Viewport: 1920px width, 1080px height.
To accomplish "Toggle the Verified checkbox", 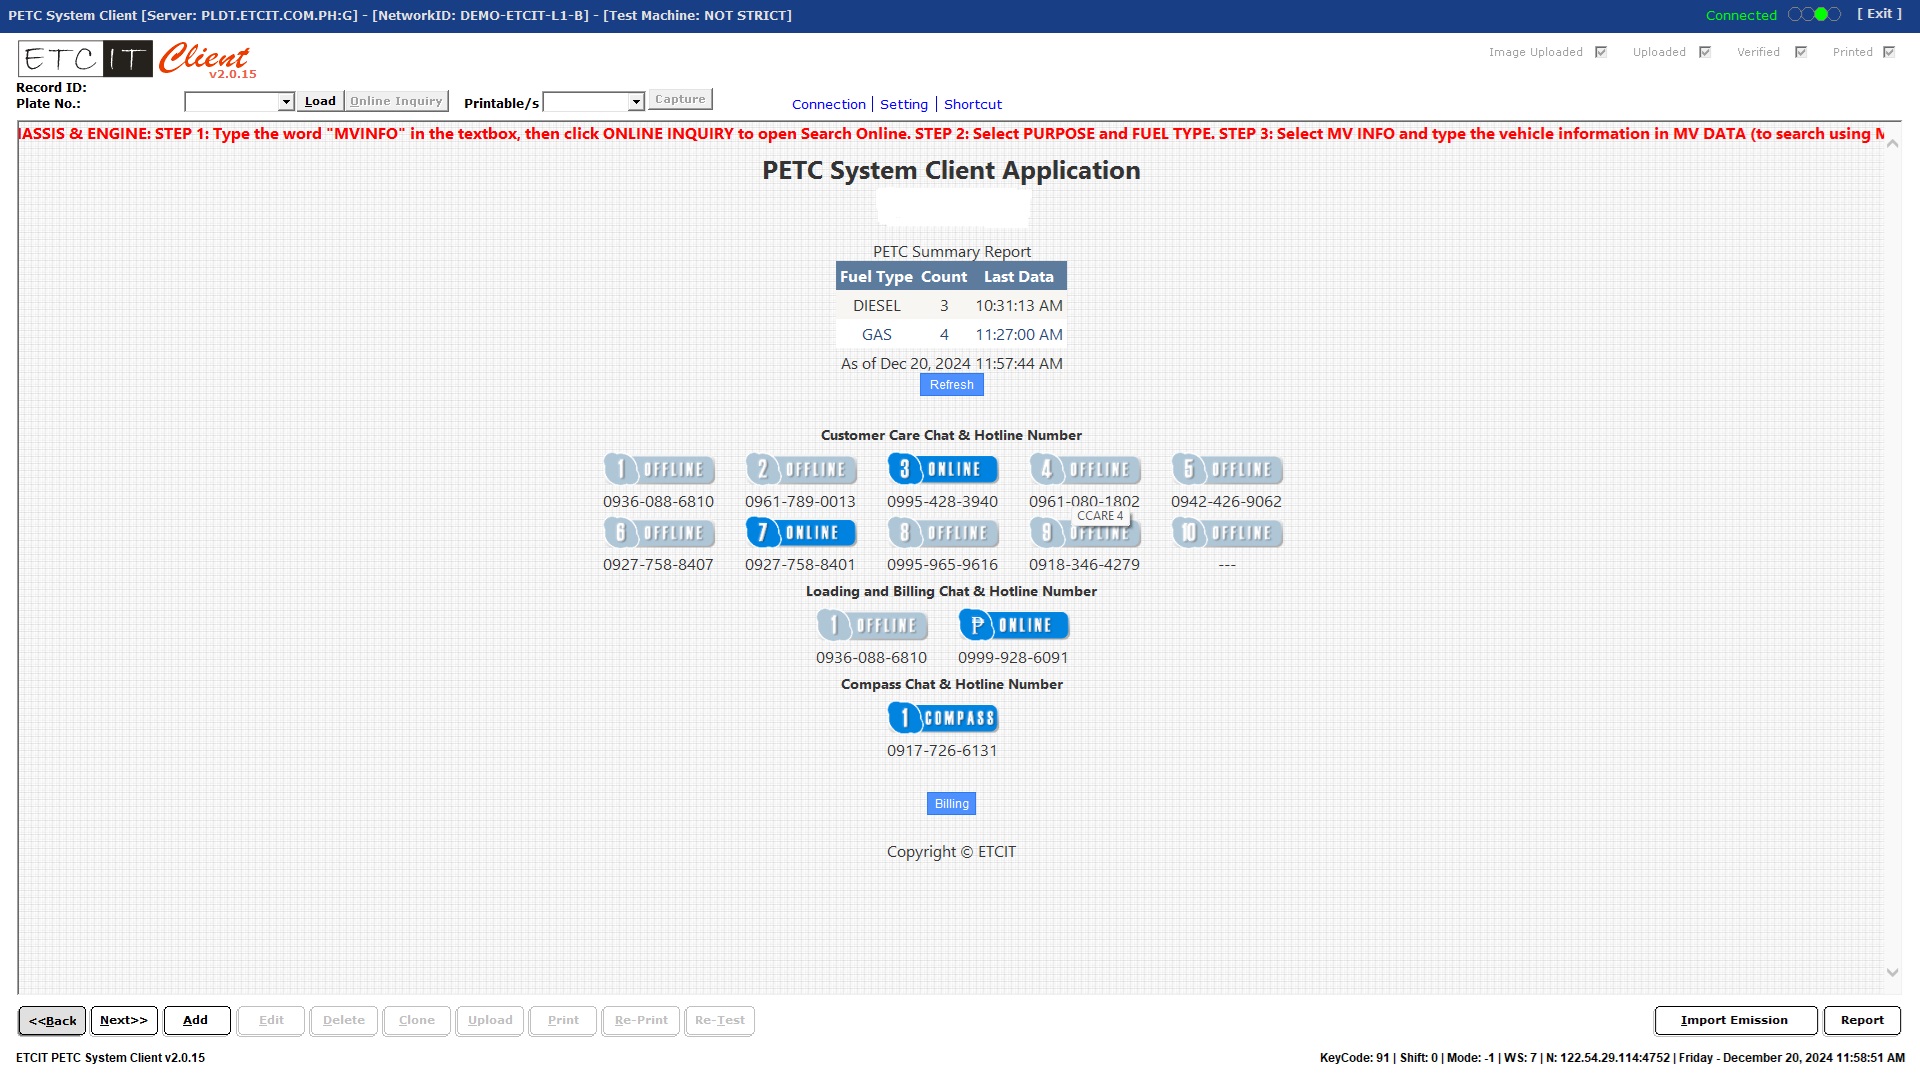I will (x=1801, y=52).
